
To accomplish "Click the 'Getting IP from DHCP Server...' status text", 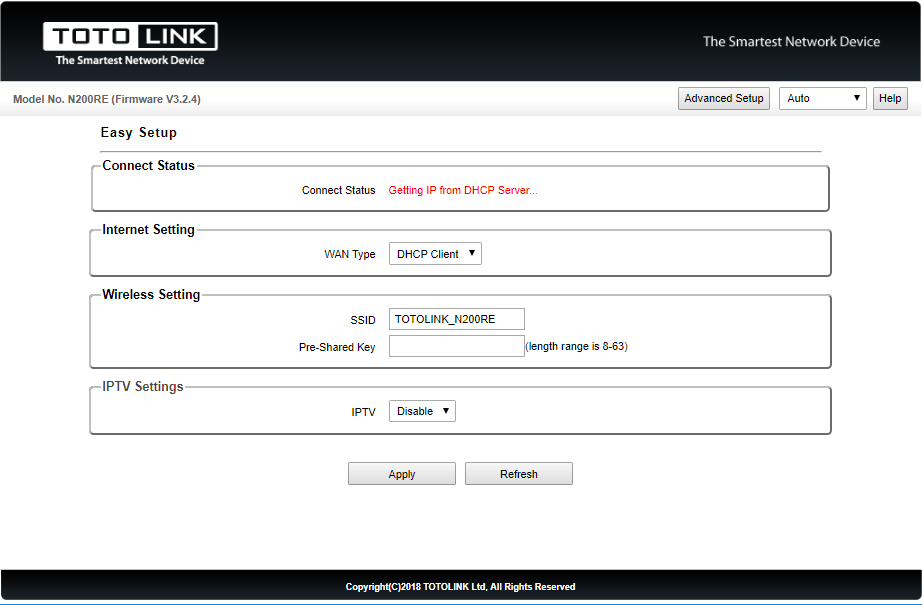I will coord(463,190).
